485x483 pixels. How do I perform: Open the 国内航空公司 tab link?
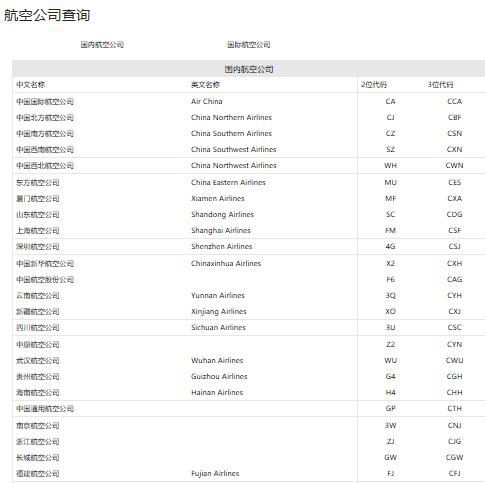[x=102, y=45]
